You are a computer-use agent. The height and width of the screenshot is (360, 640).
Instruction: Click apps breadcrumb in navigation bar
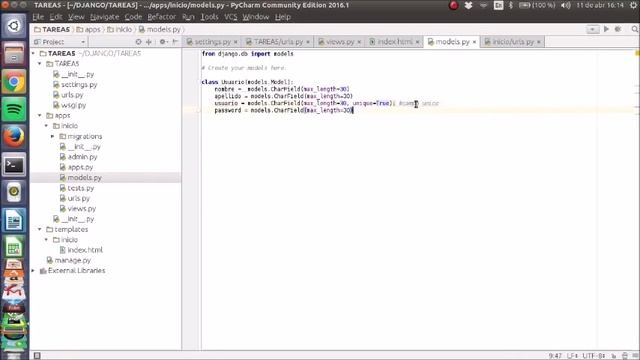[x=89, y=29]
